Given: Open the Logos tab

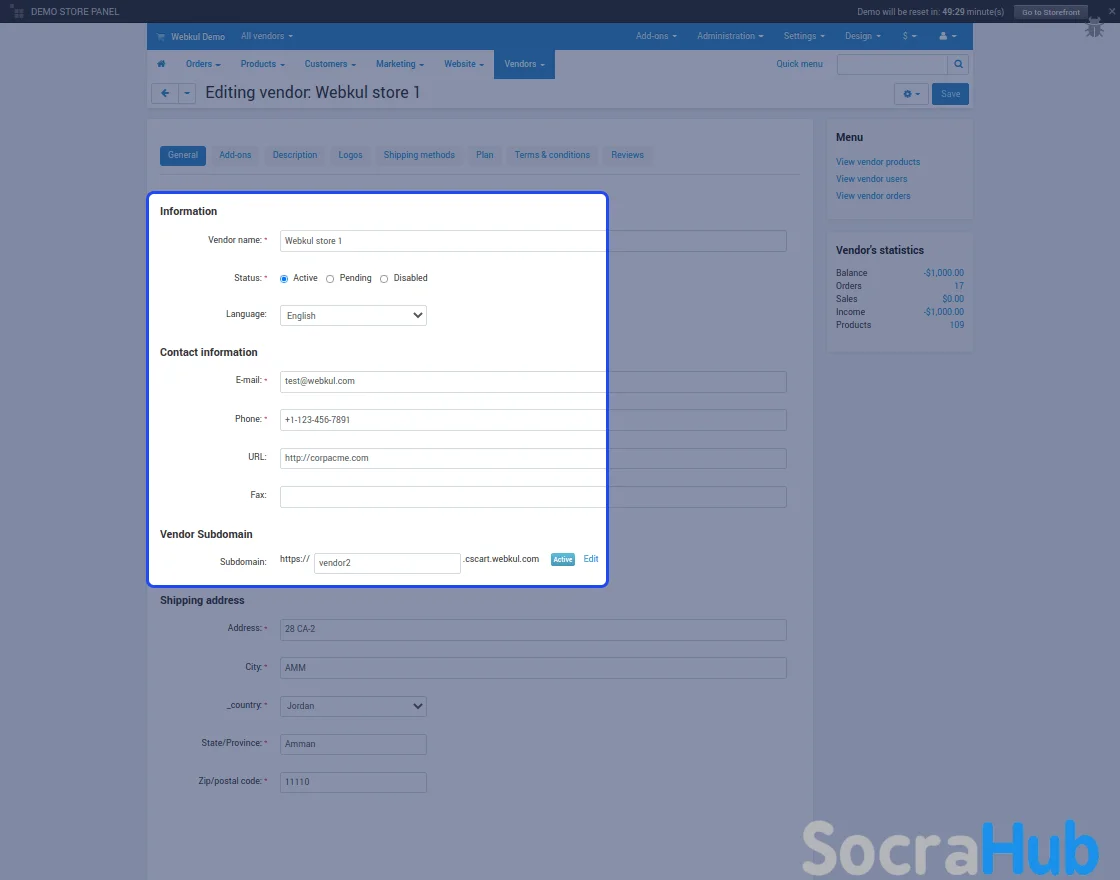Looking at the screenshot, I should [x=350, y=155].
